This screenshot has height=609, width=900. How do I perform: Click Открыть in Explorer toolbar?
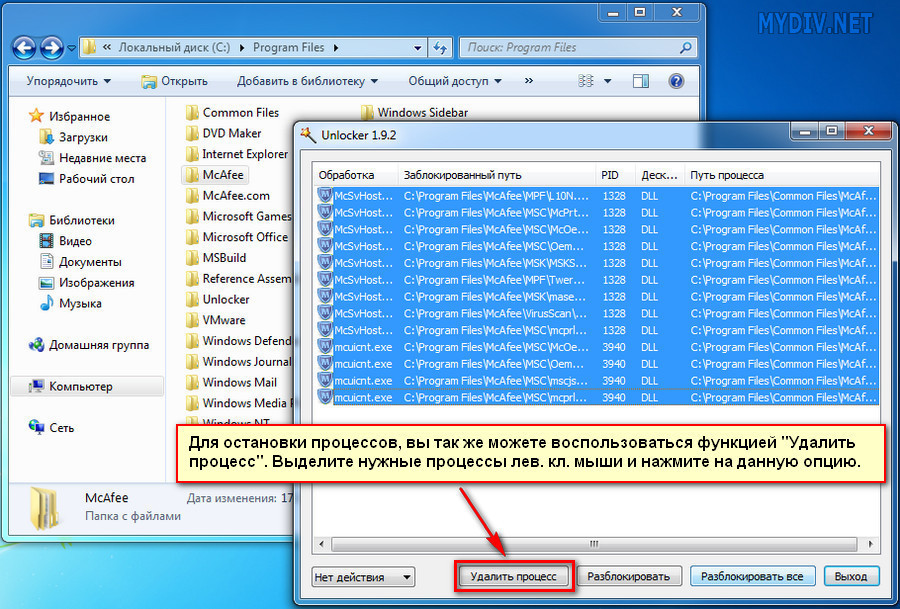point(174,82)
